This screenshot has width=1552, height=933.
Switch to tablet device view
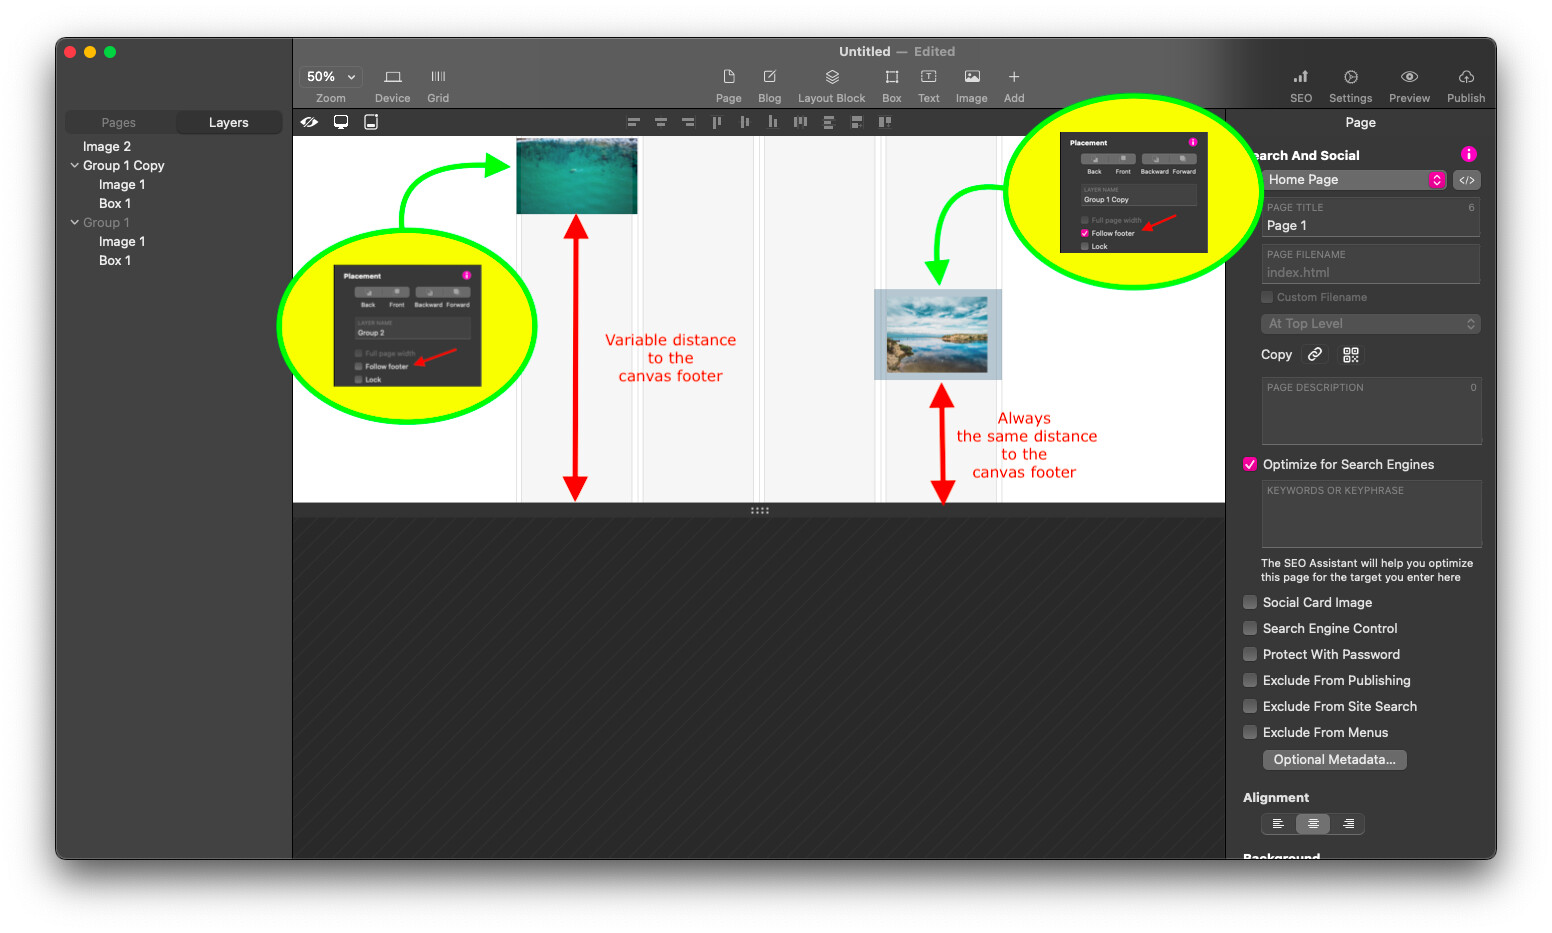[371, 122]
